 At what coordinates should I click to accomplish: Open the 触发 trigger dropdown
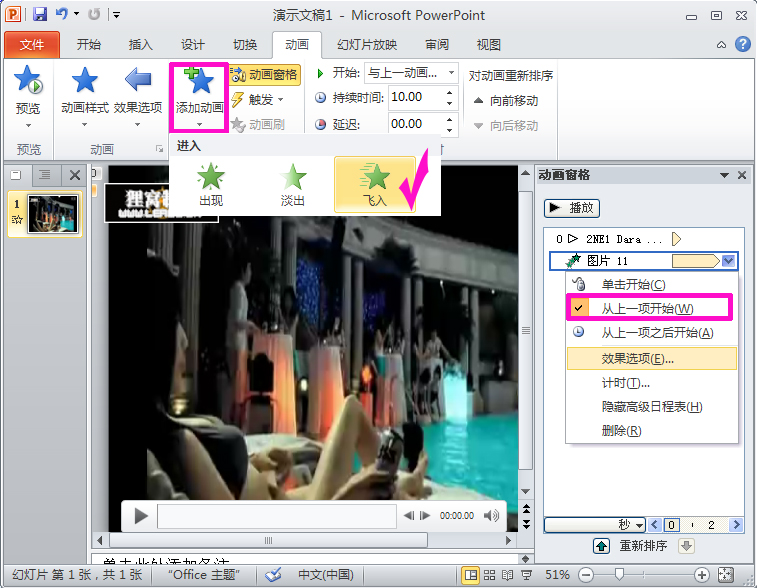[257, 100]
